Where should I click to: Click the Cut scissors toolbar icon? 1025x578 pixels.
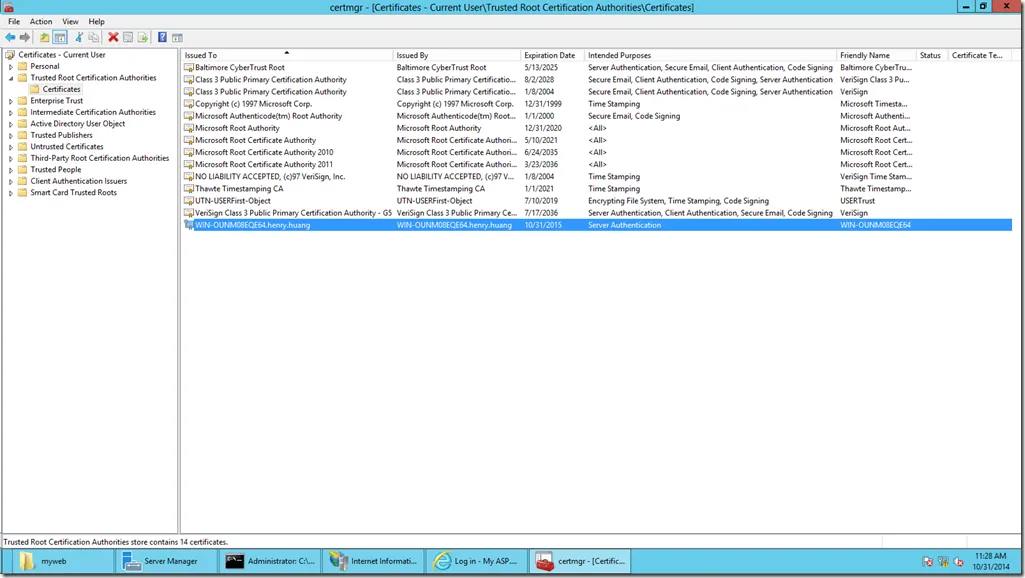[x=78, y=37]
